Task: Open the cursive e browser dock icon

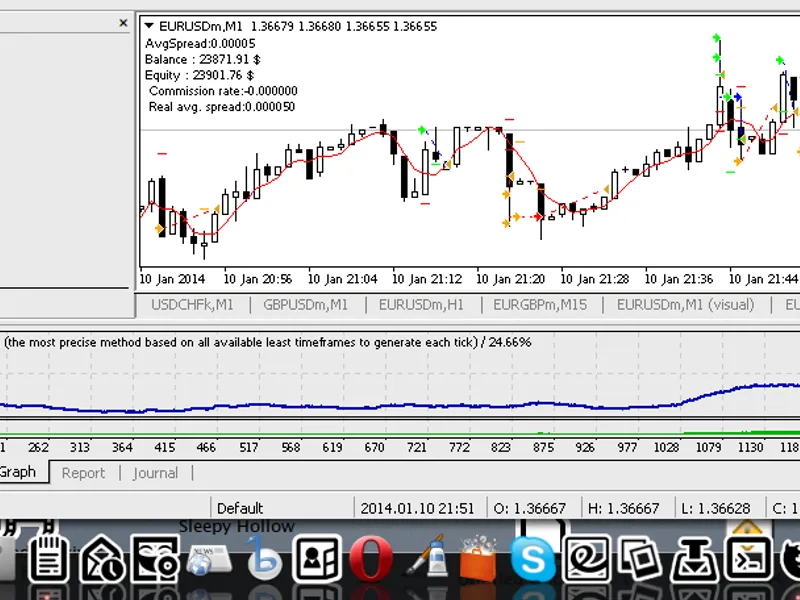Action: point(587,559)
